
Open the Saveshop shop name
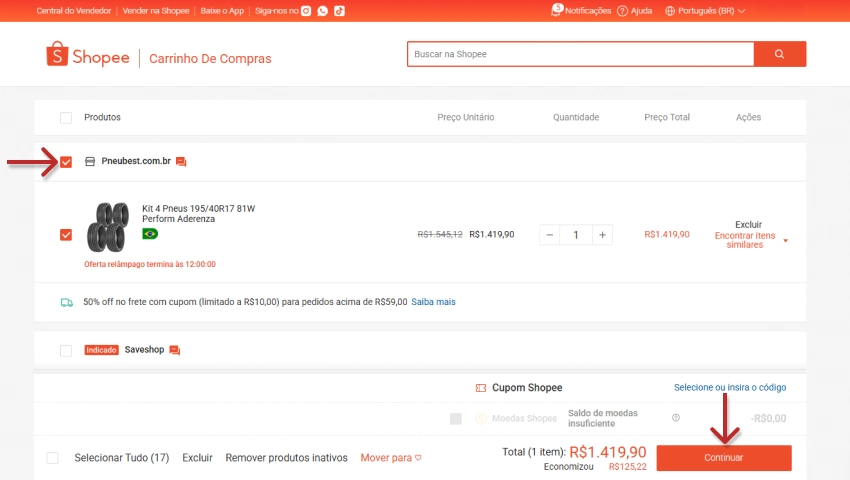click(x=144, y=350)
